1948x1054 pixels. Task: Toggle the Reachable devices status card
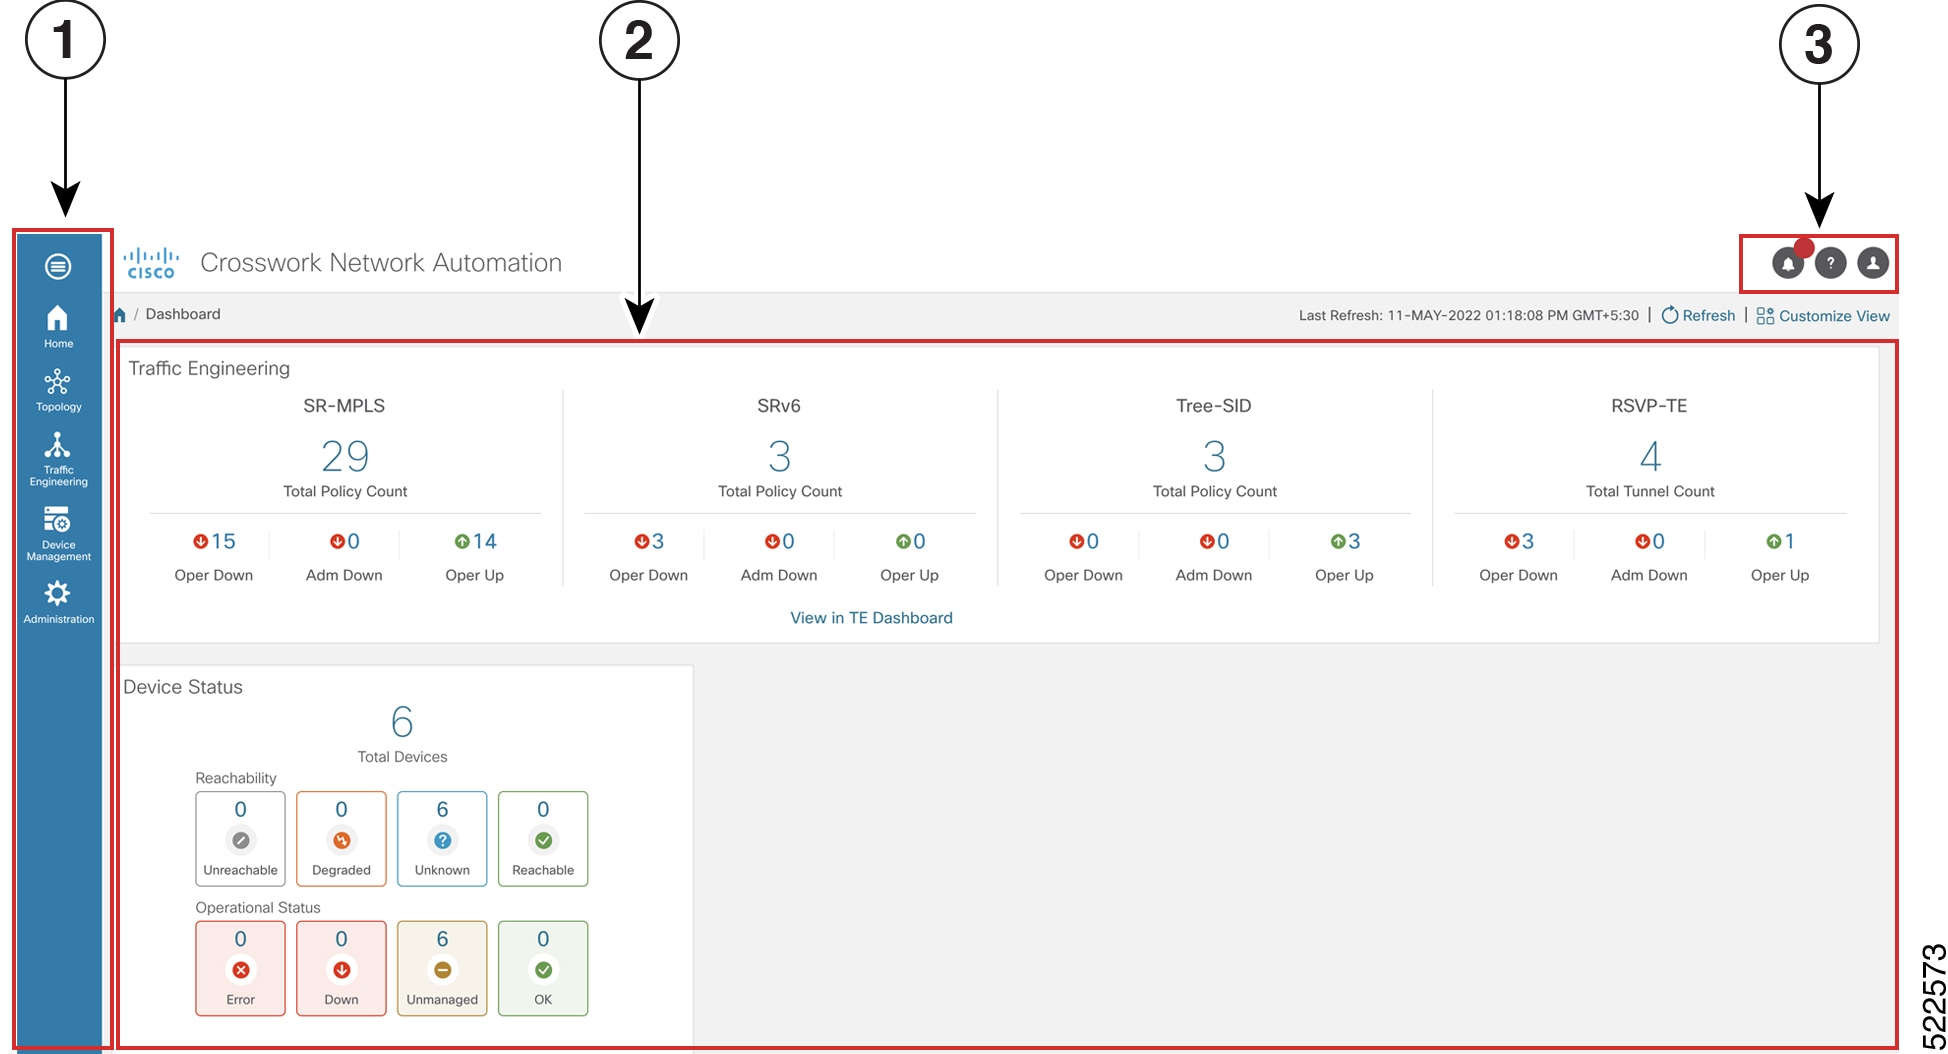tap(543, 838)
